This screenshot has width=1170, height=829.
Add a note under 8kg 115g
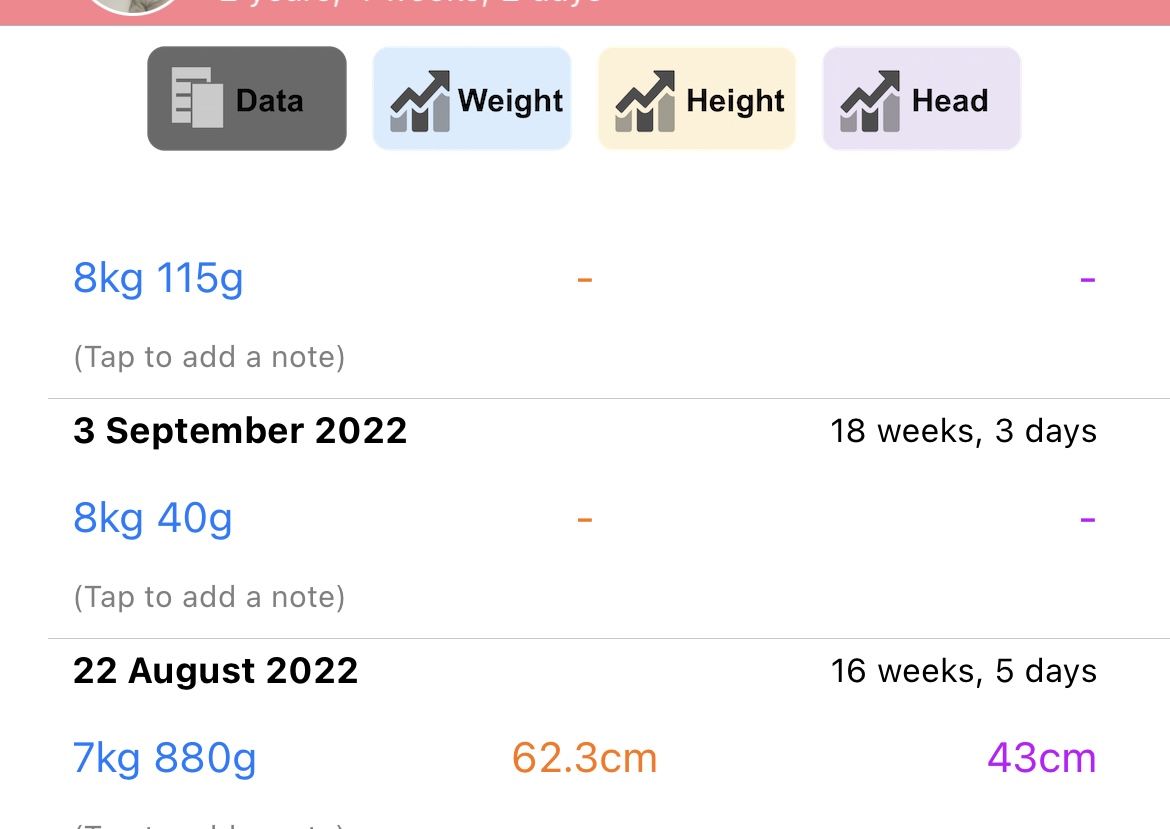tap(209, 357)
